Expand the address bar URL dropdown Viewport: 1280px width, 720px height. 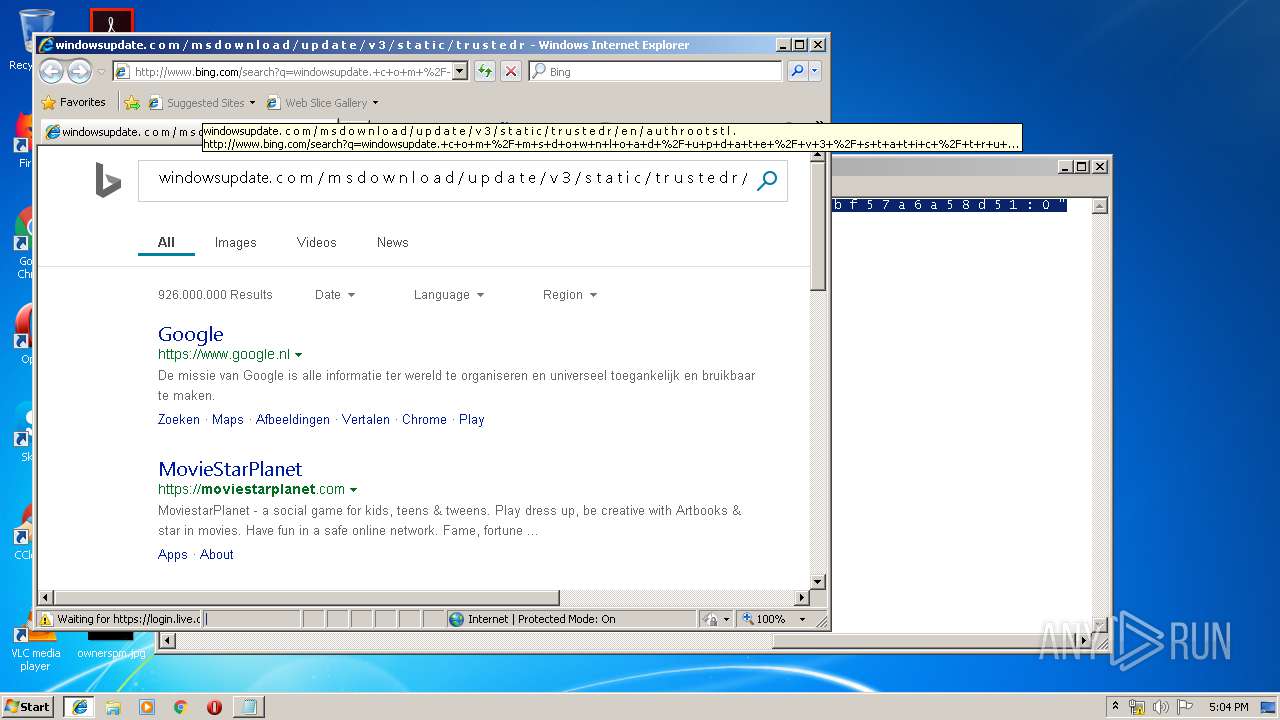[x=460, y=71]
